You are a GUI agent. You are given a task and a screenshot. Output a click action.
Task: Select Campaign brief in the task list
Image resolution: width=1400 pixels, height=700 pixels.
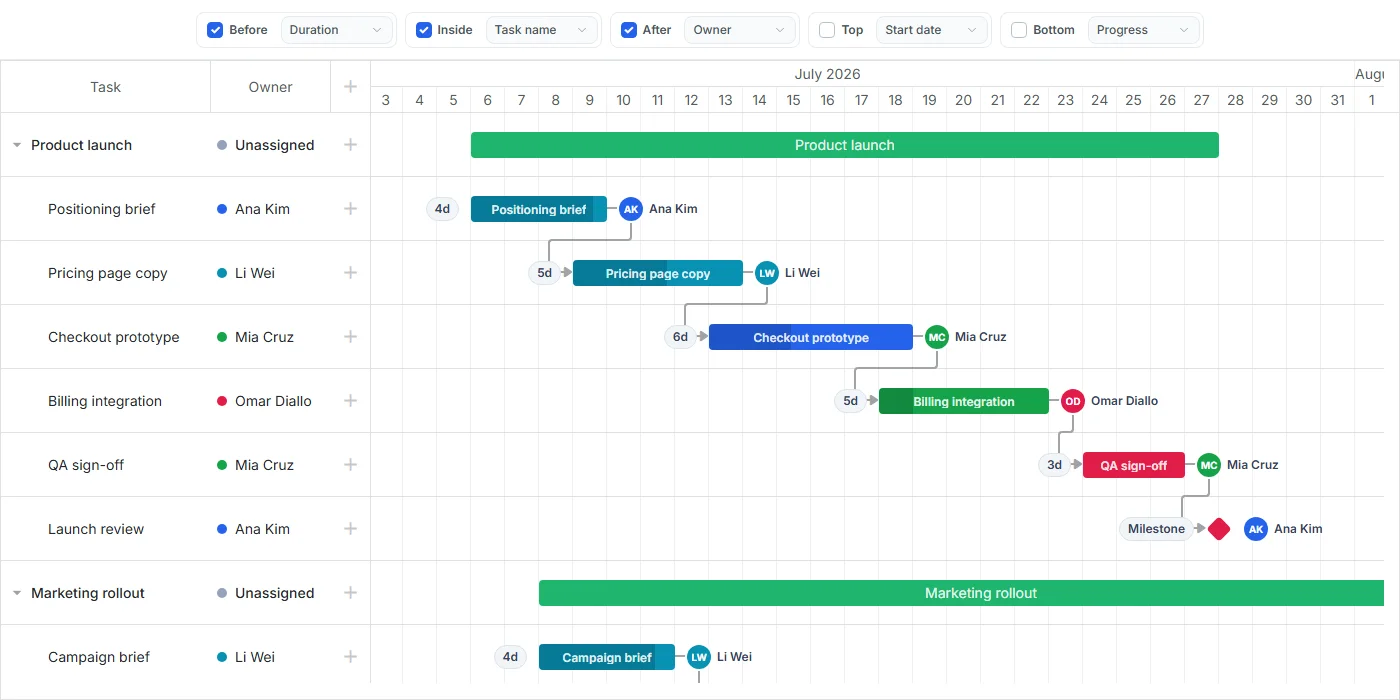click(99, 657)
